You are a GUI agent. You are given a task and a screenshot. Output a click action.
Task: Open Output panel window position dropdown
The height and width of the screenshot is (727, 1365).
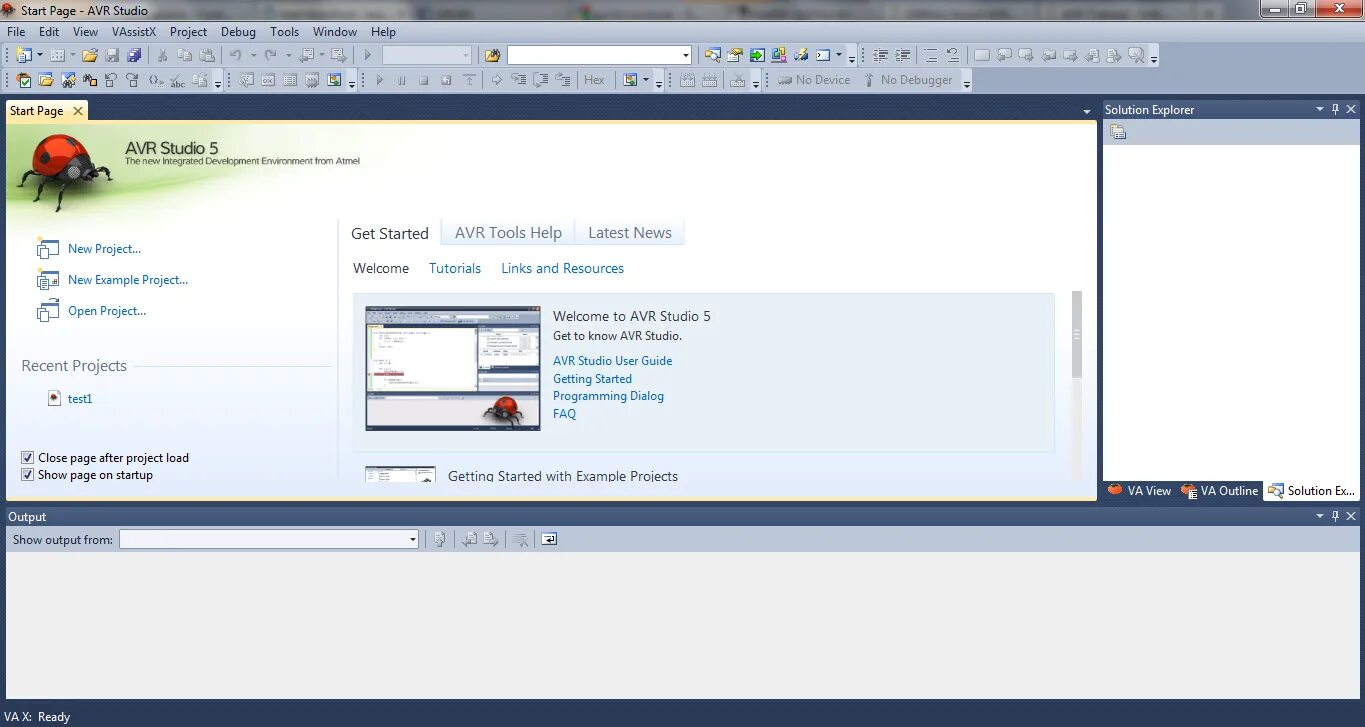point(1319,516)
